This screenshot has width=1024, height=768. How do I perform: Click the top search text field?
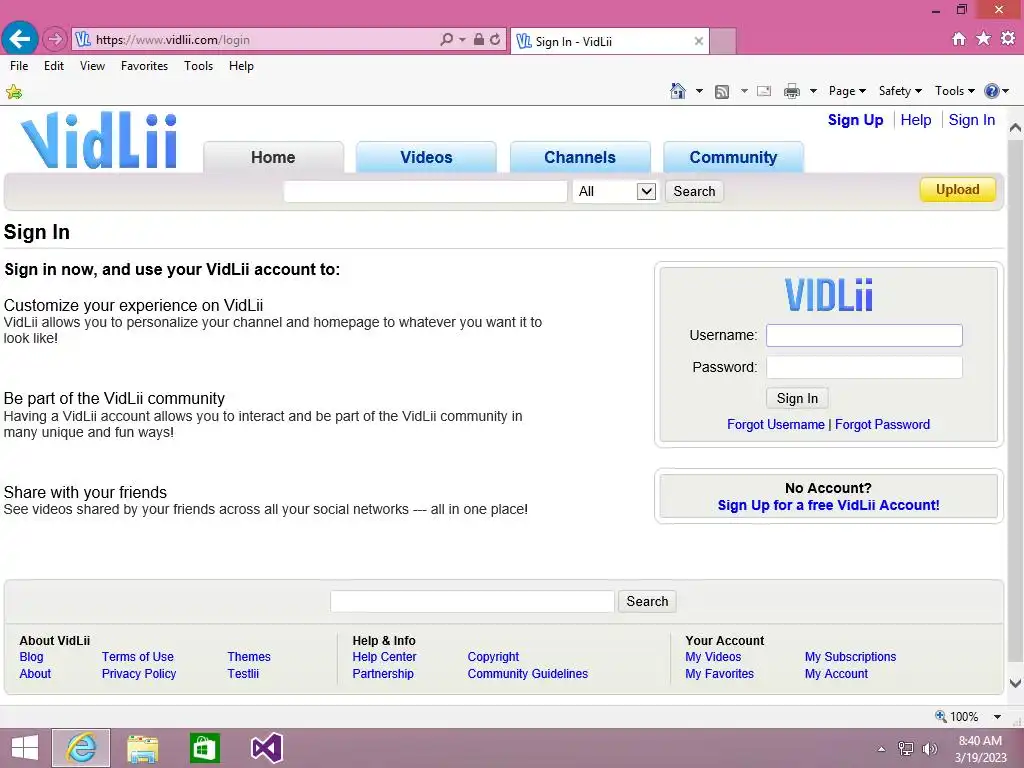(425, 191)
